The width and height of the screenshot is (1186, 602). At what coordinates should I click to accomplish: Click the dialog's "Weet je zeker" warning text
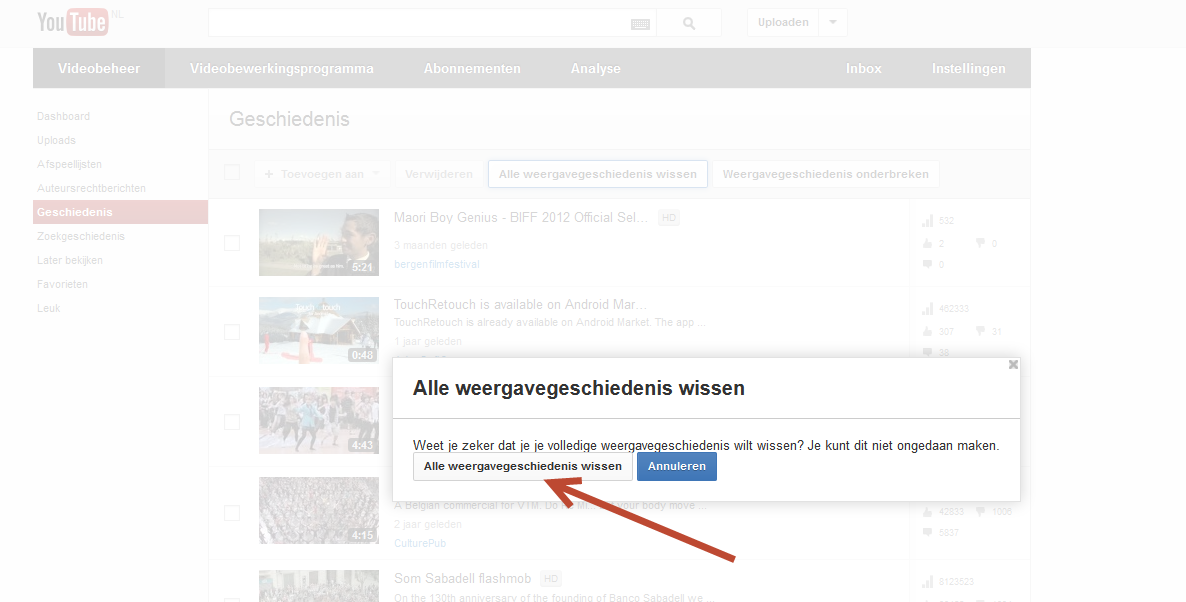706,445
